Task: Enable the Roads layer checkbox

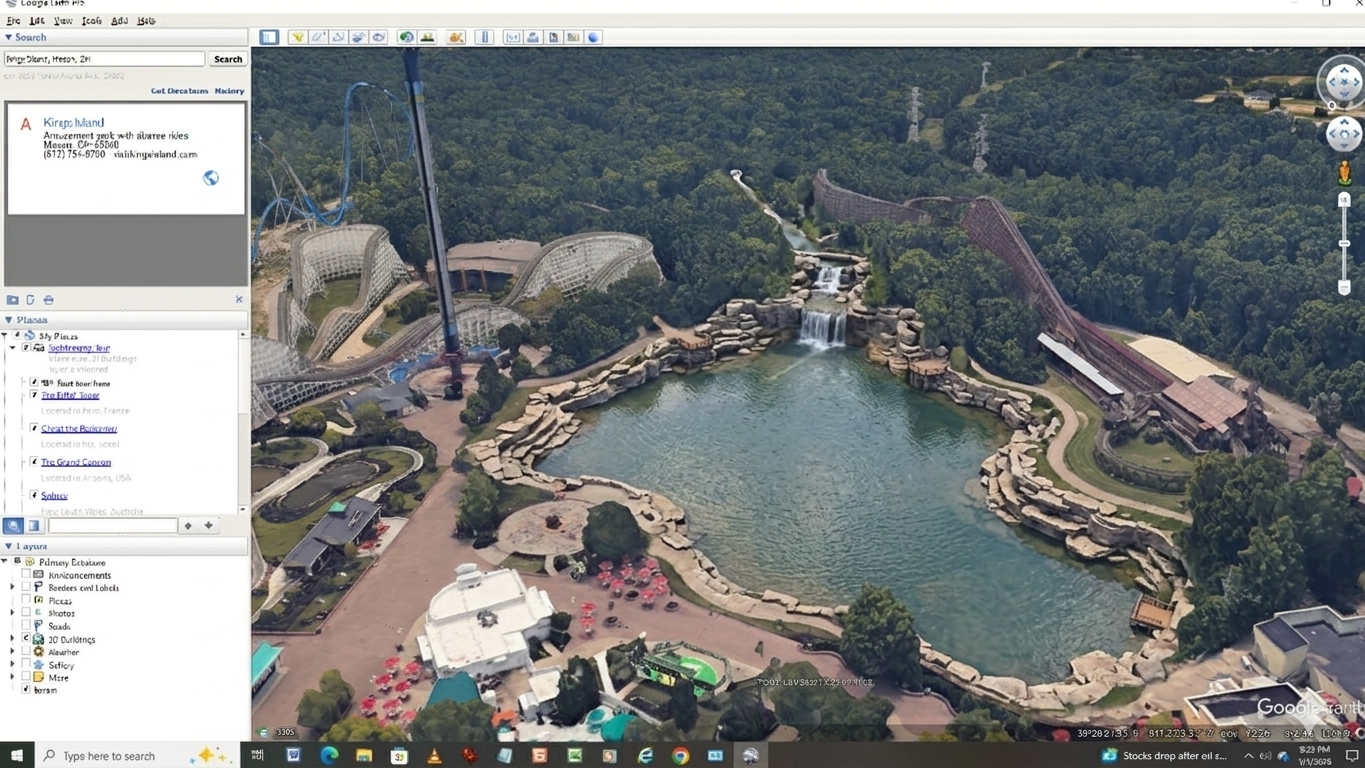Action: click(x=26, y=626)
